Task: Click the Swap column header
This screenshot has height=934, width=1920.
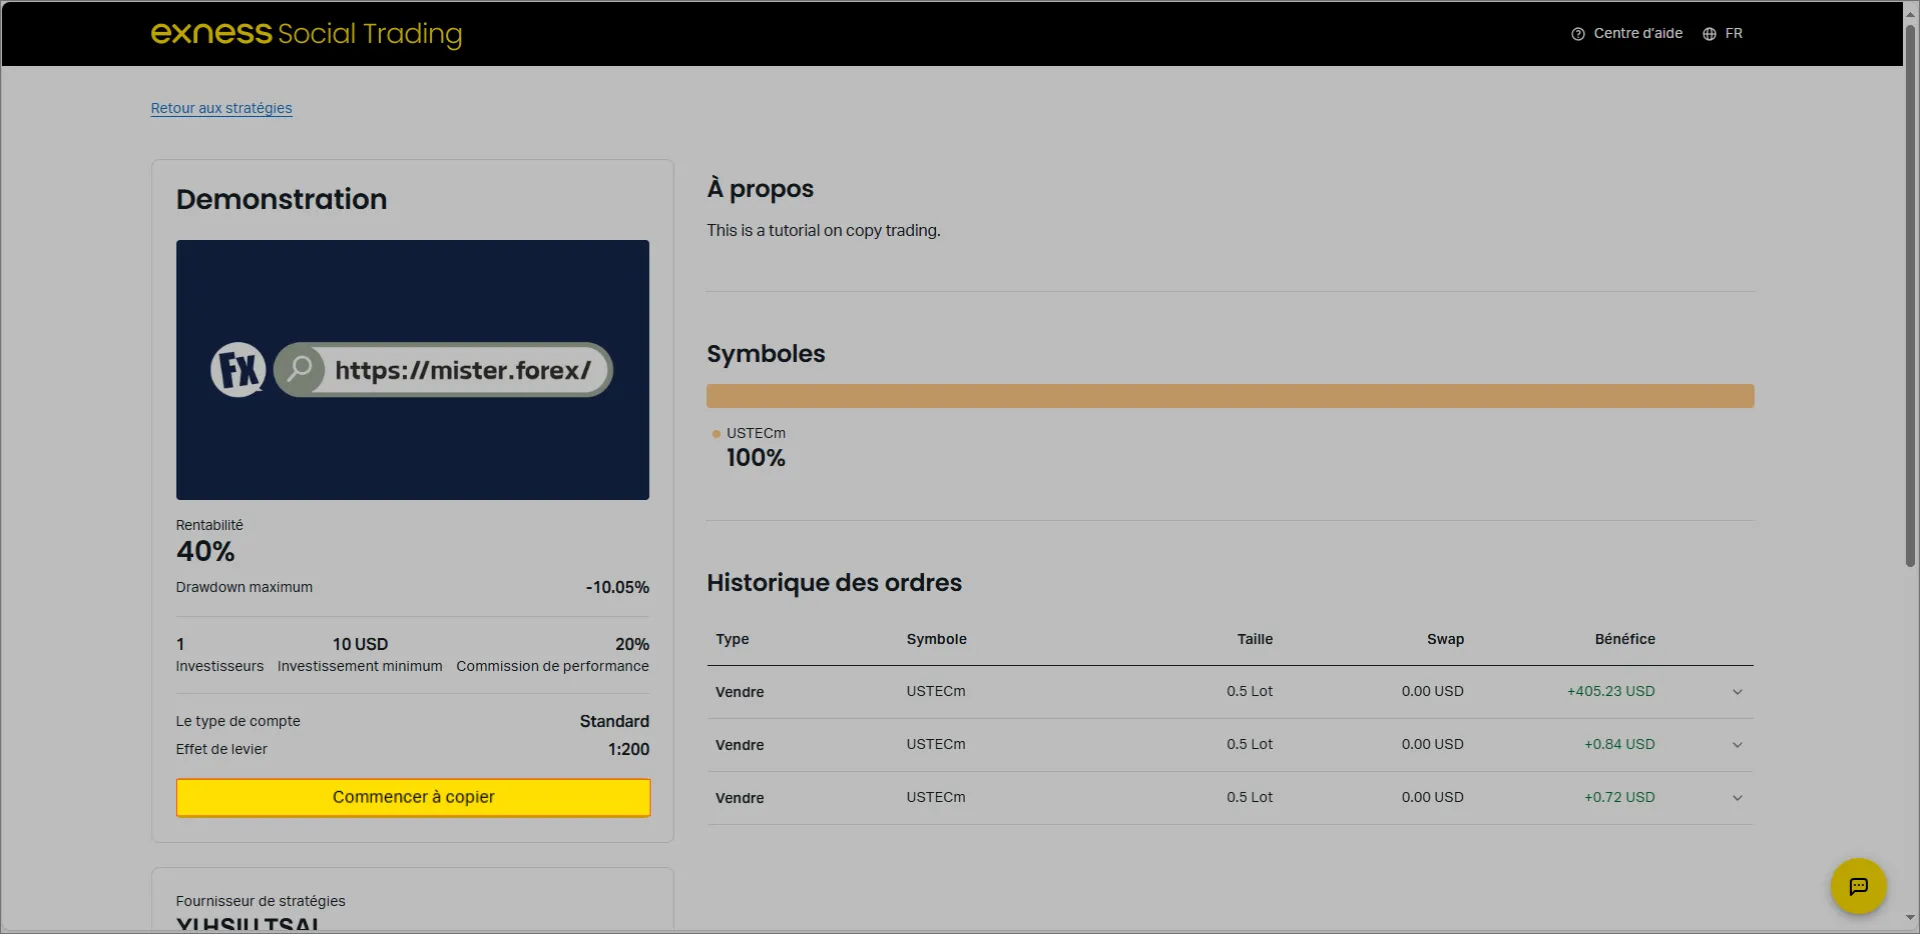Action: coord(1445,639)
